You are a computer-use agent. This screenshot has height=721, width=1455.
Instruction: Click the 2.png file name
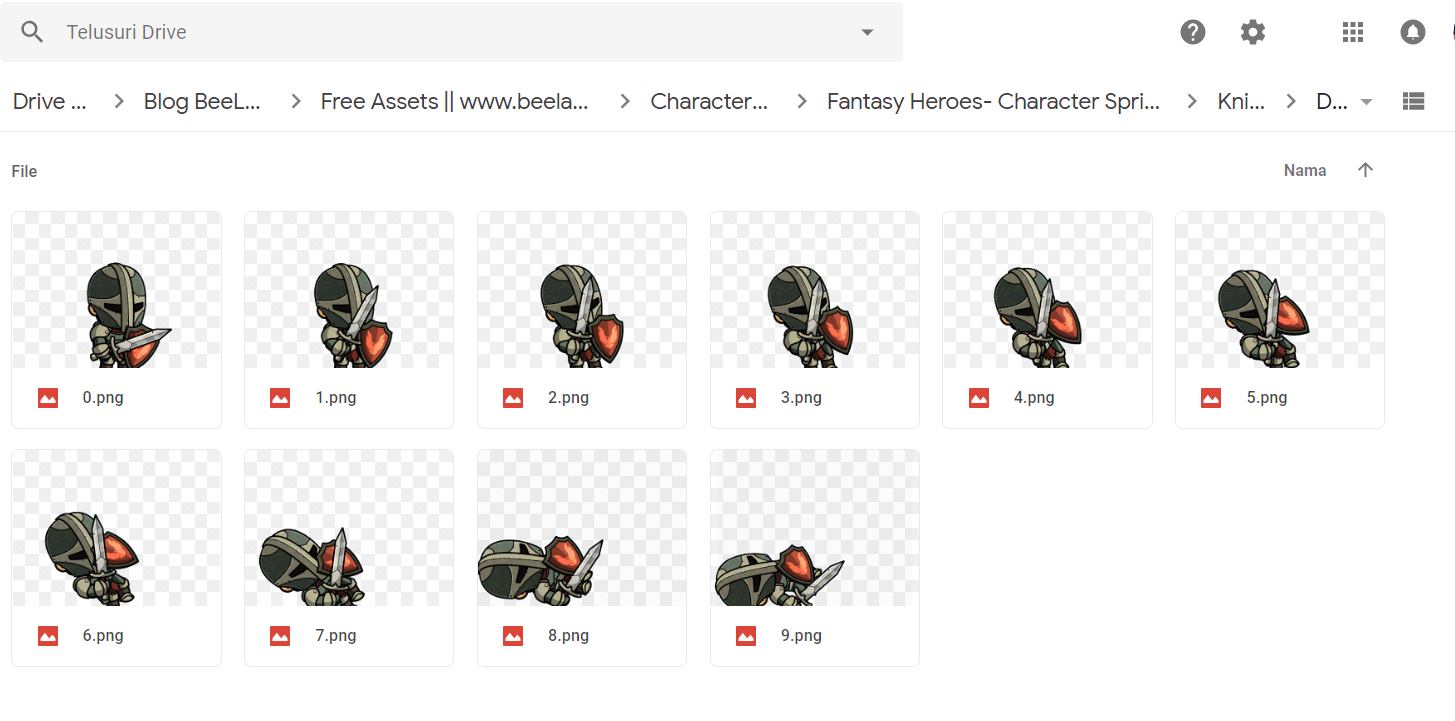tap(569, 398)
